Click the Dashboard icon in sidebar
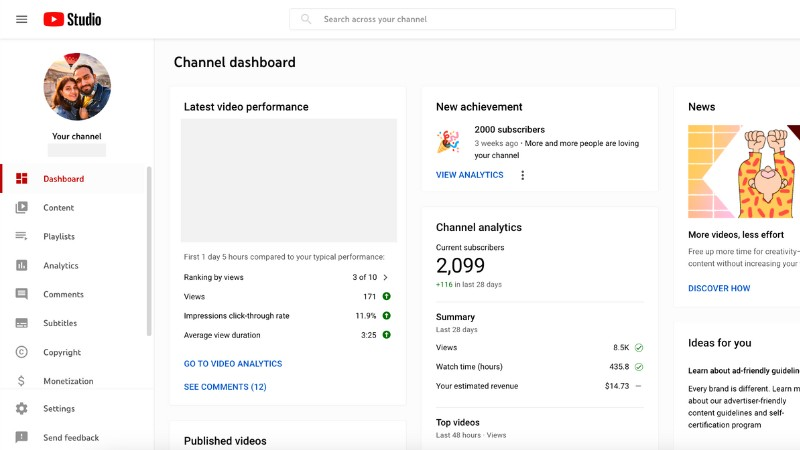 click(x=21, y=179)
